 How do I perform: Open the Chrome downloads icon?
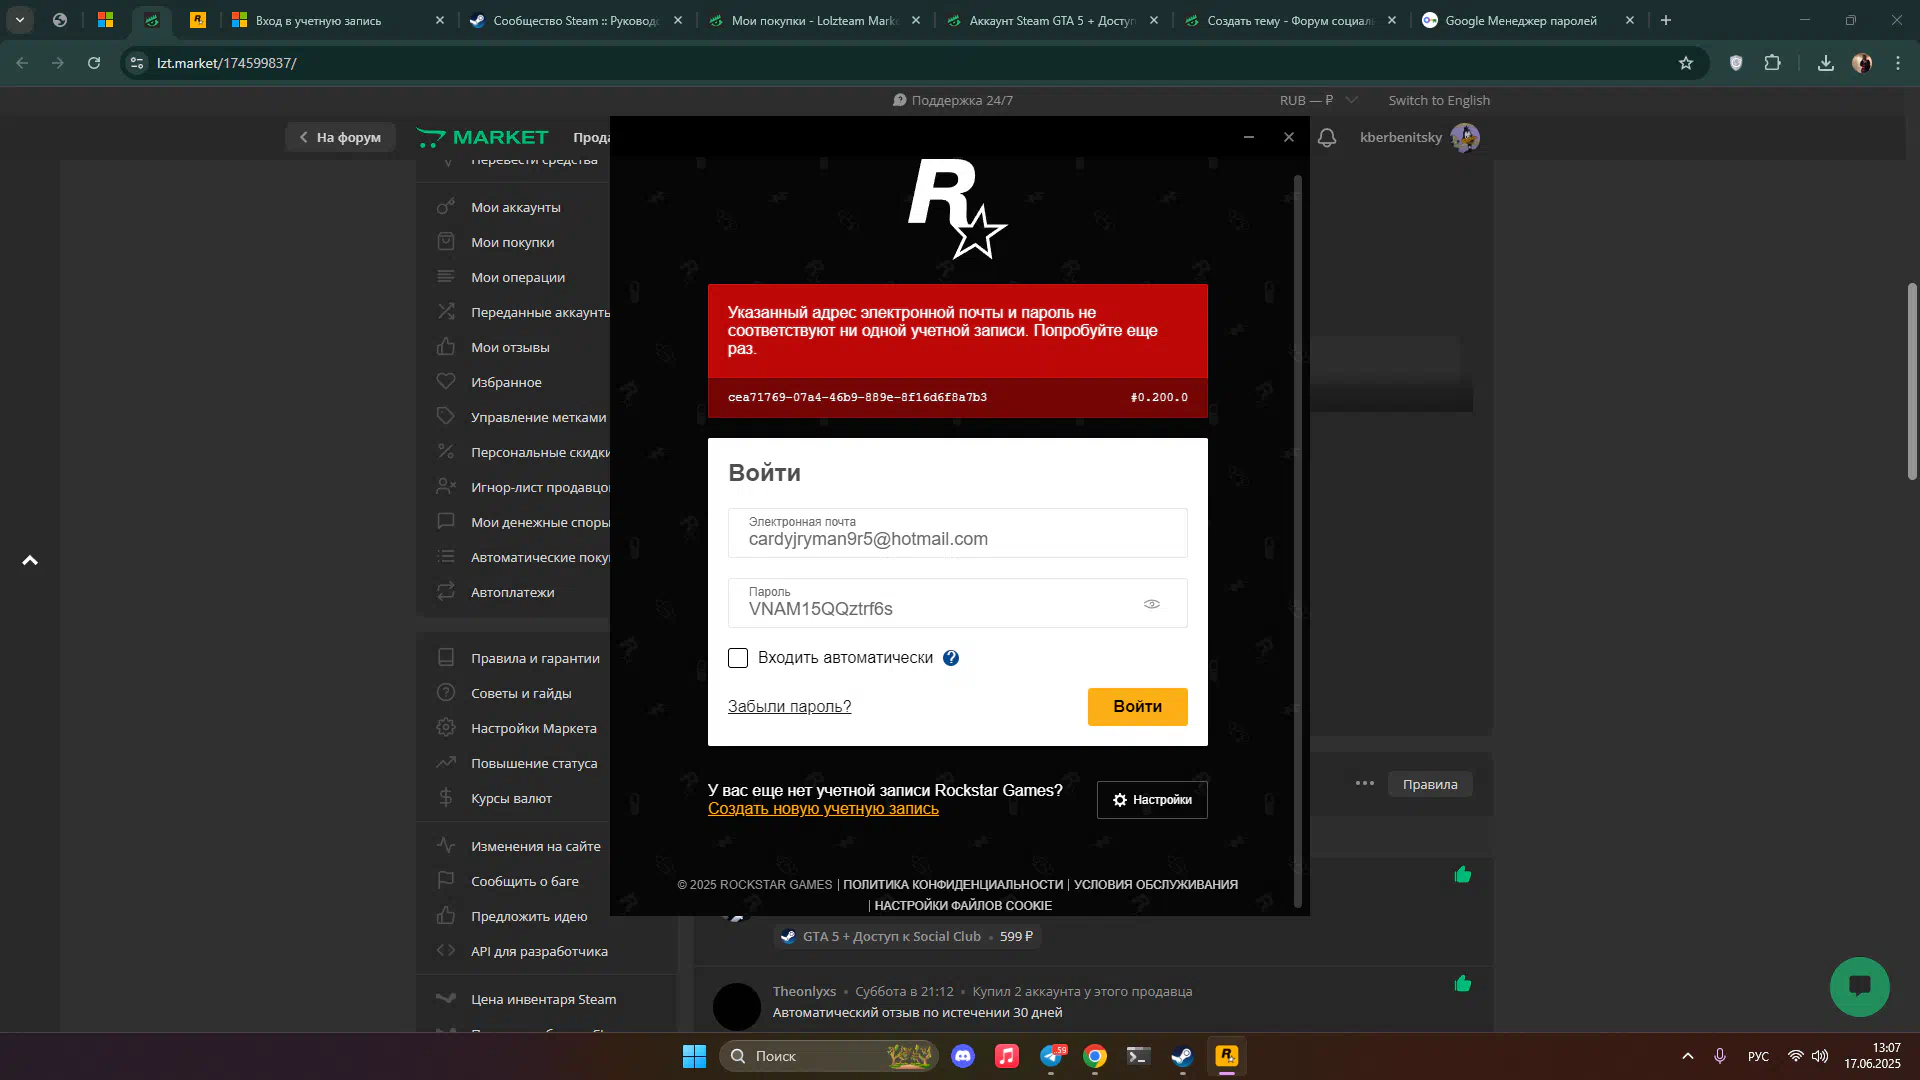coord(1826,63)
